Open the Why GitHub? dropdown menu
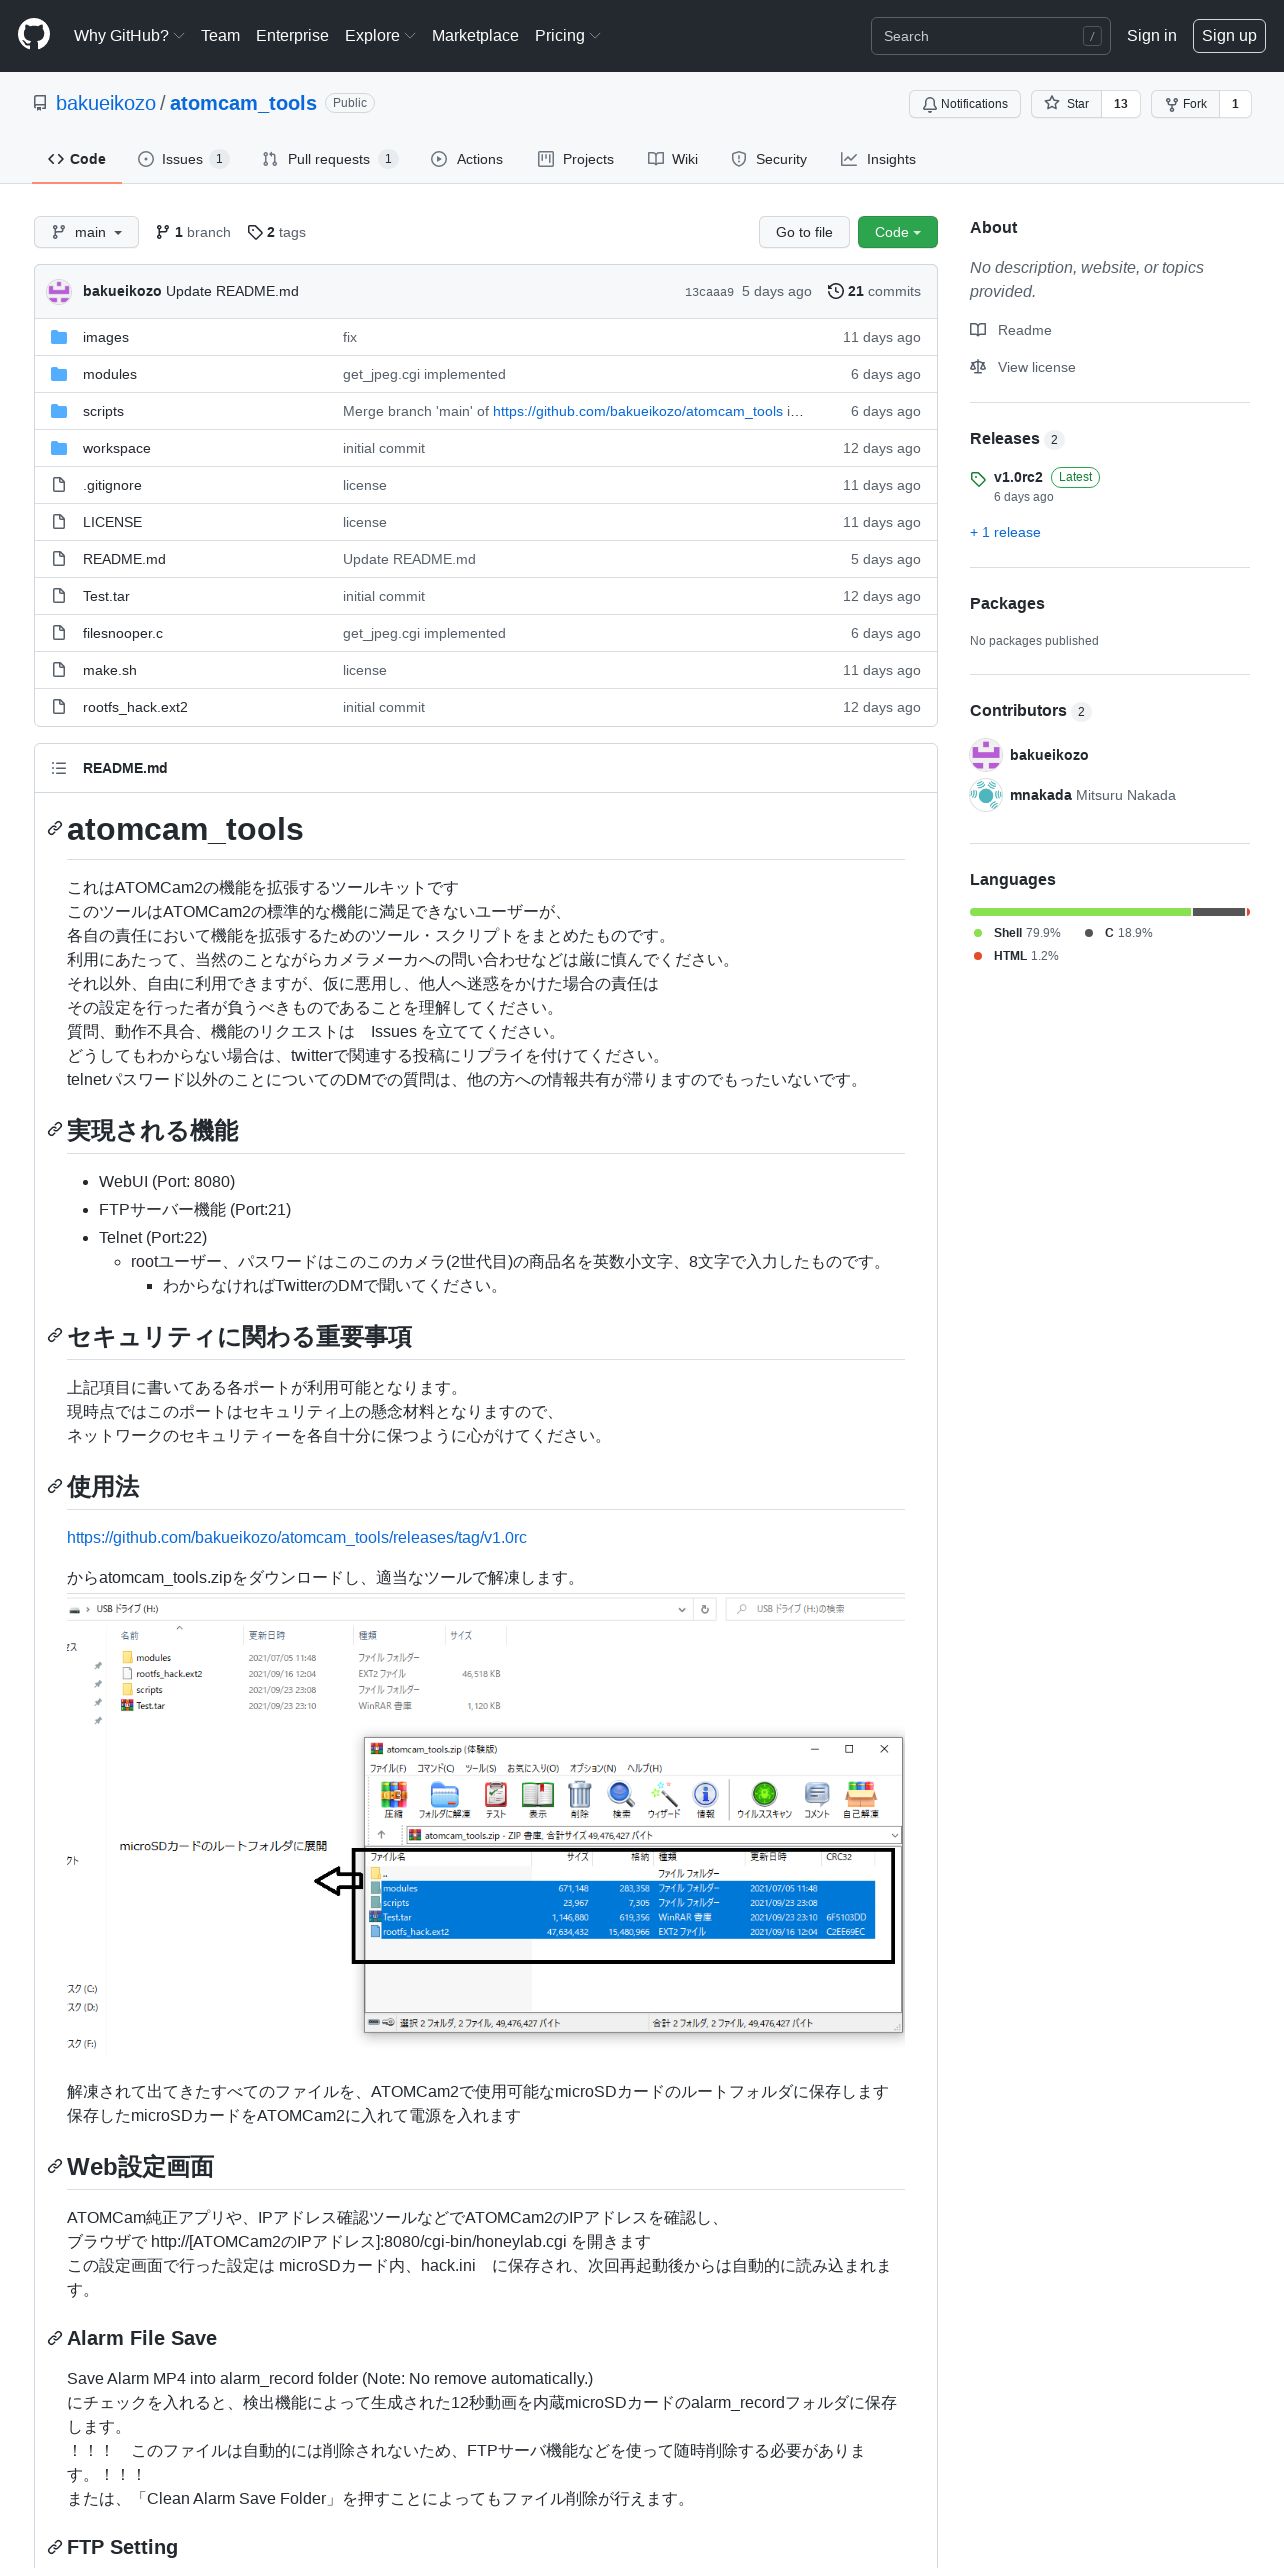The width and height of the screenshot is (1284, 2568). tap(129, 35)
